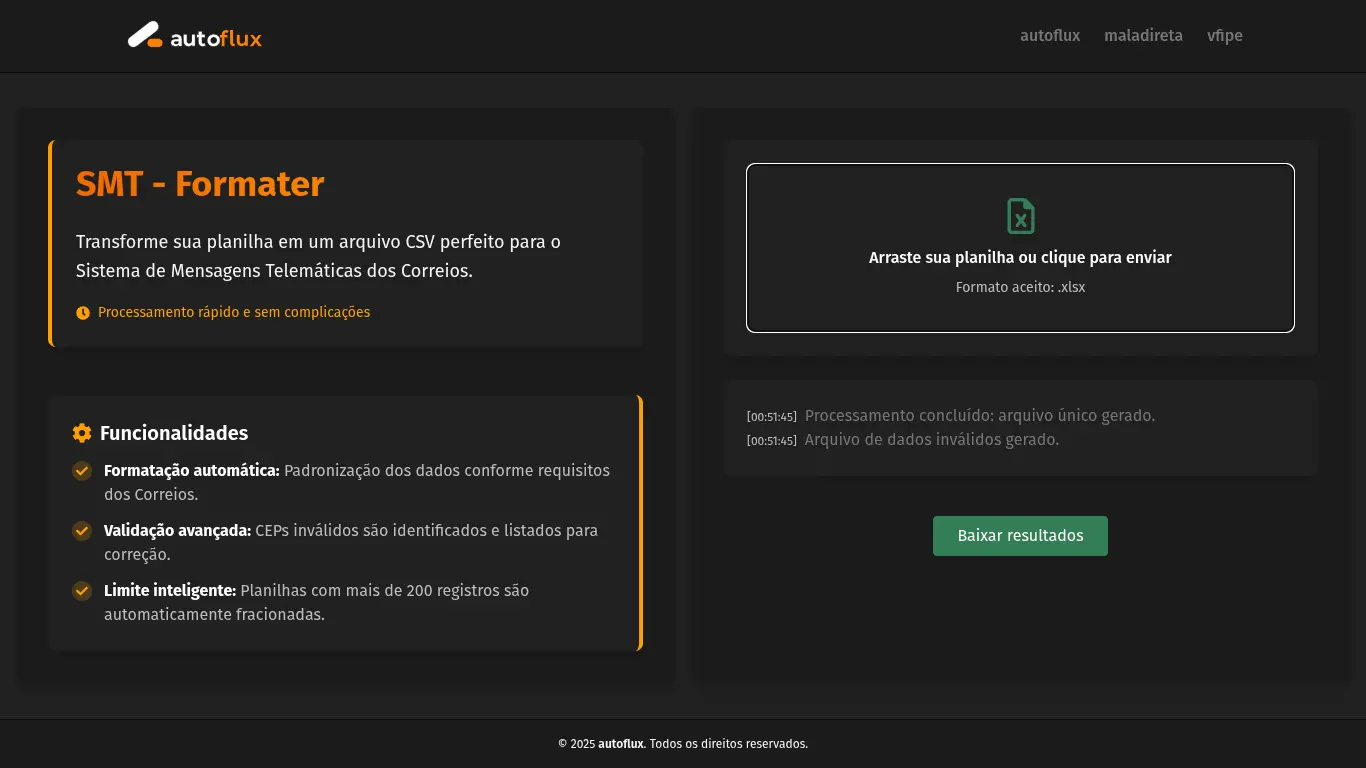Click the checkmark beside 'Formatação automática'

click(x=82, y=471)
